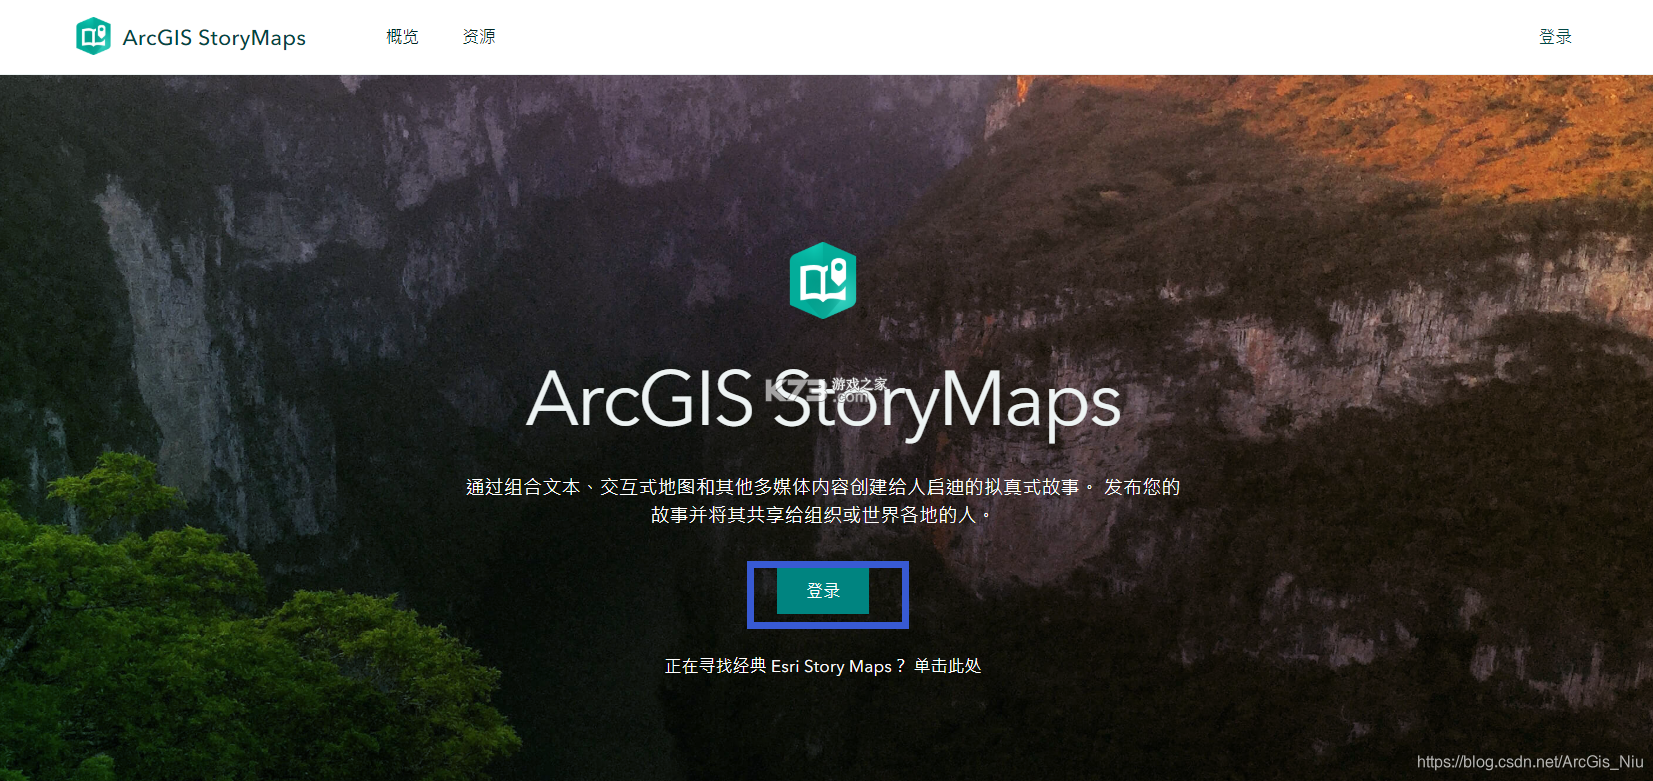Click the description line starting 通过组合文本
The height and width of the screenshot is (781, 1653).
823,487
